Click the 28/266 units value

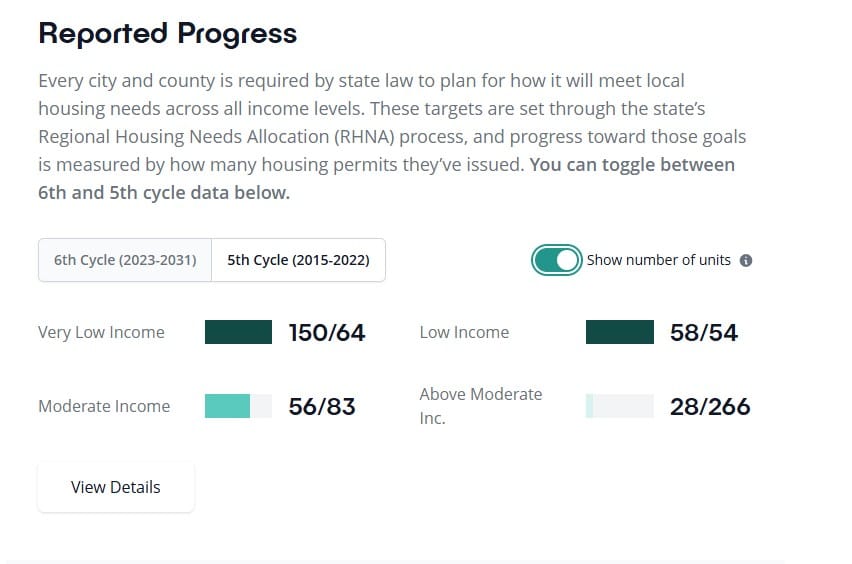click(710, 406)
